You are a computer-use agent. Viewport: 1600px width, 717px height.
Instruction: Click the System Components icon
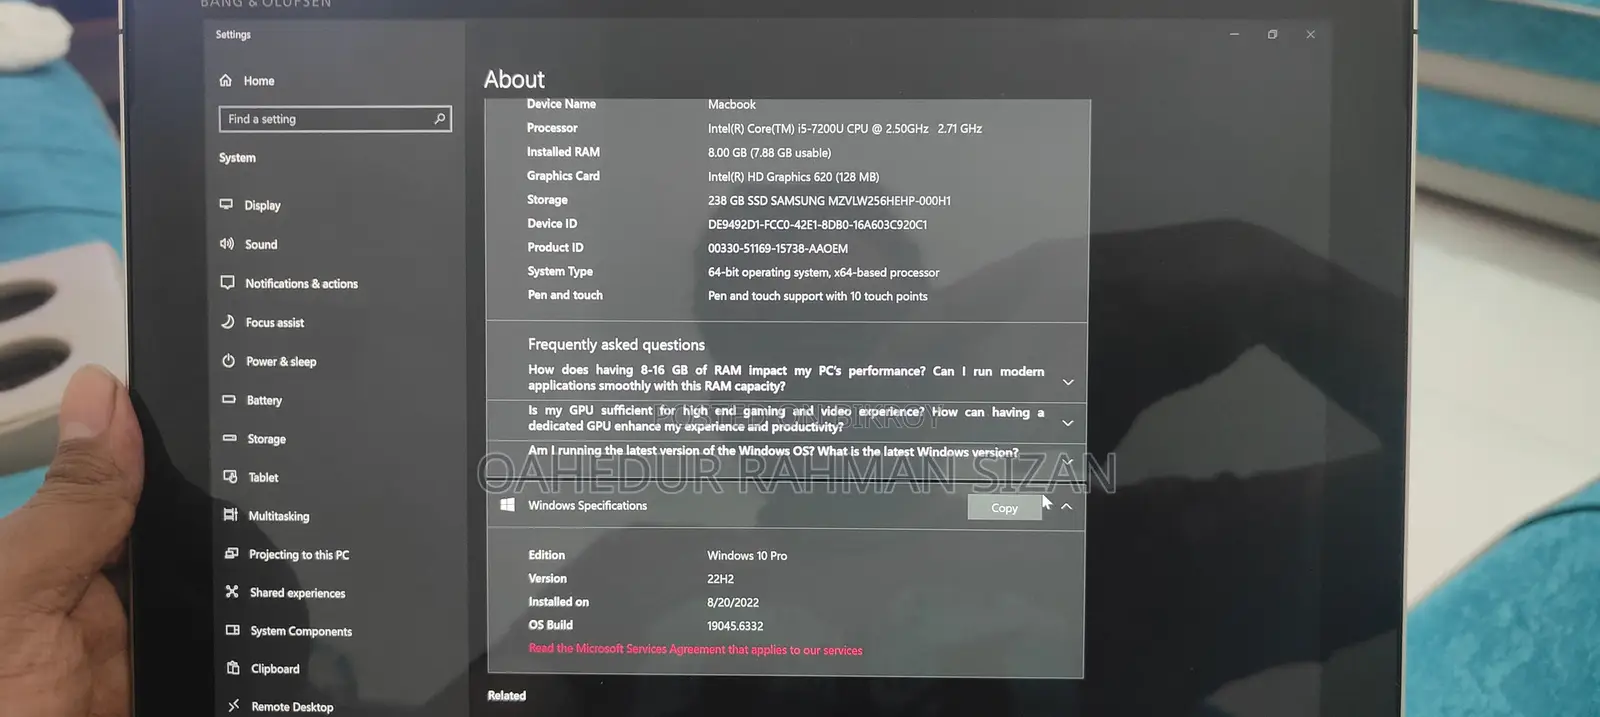coord(233,630)
